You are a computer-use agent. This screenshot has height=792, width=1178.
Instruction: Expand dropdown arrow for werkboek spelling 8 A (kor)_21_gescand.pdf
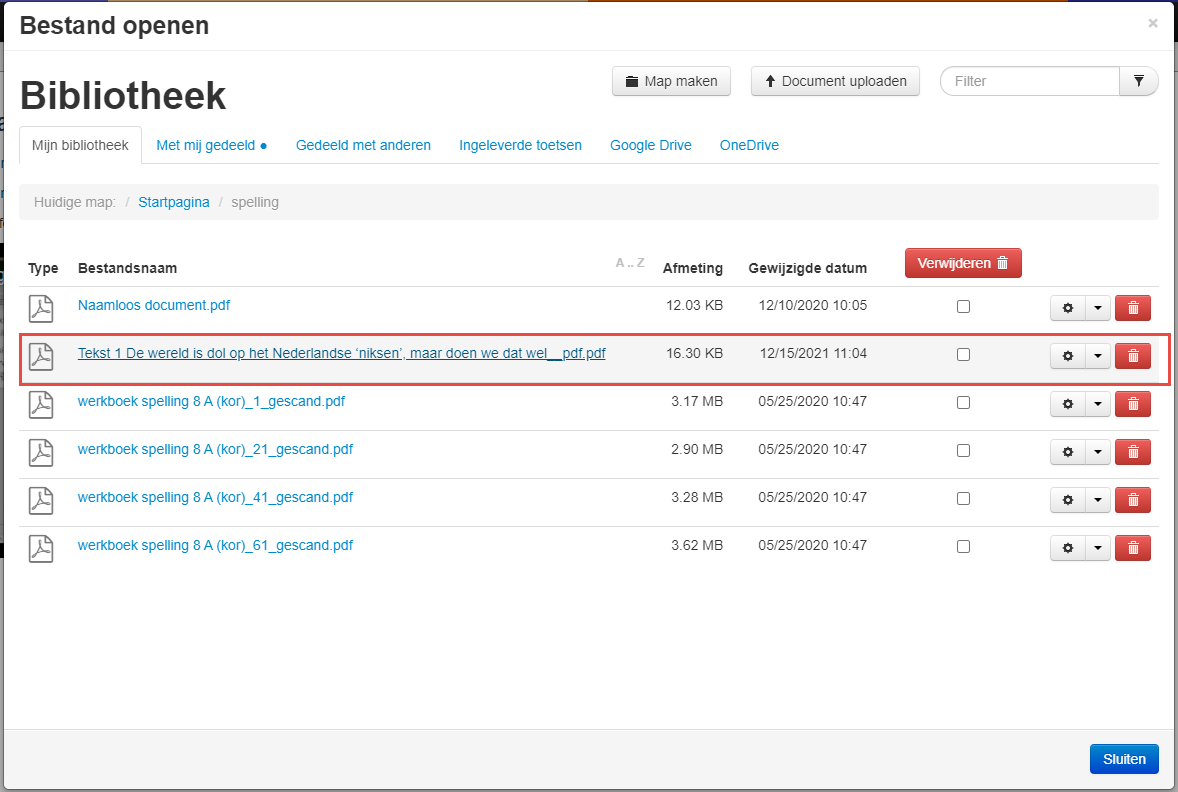coord(1098,452)
